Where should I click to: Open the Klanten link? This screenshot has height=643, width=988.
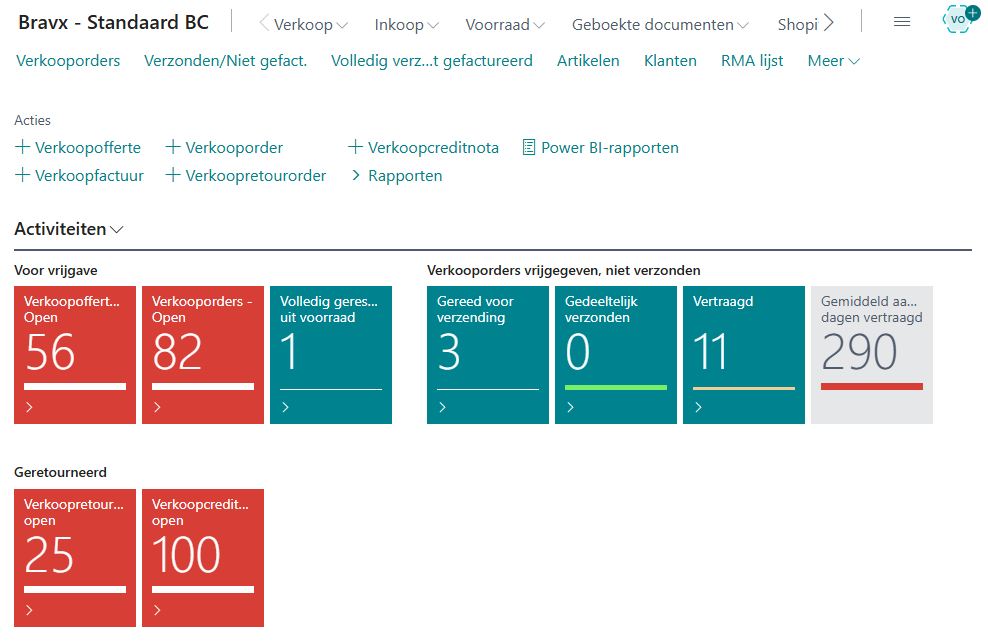[670, 61]
